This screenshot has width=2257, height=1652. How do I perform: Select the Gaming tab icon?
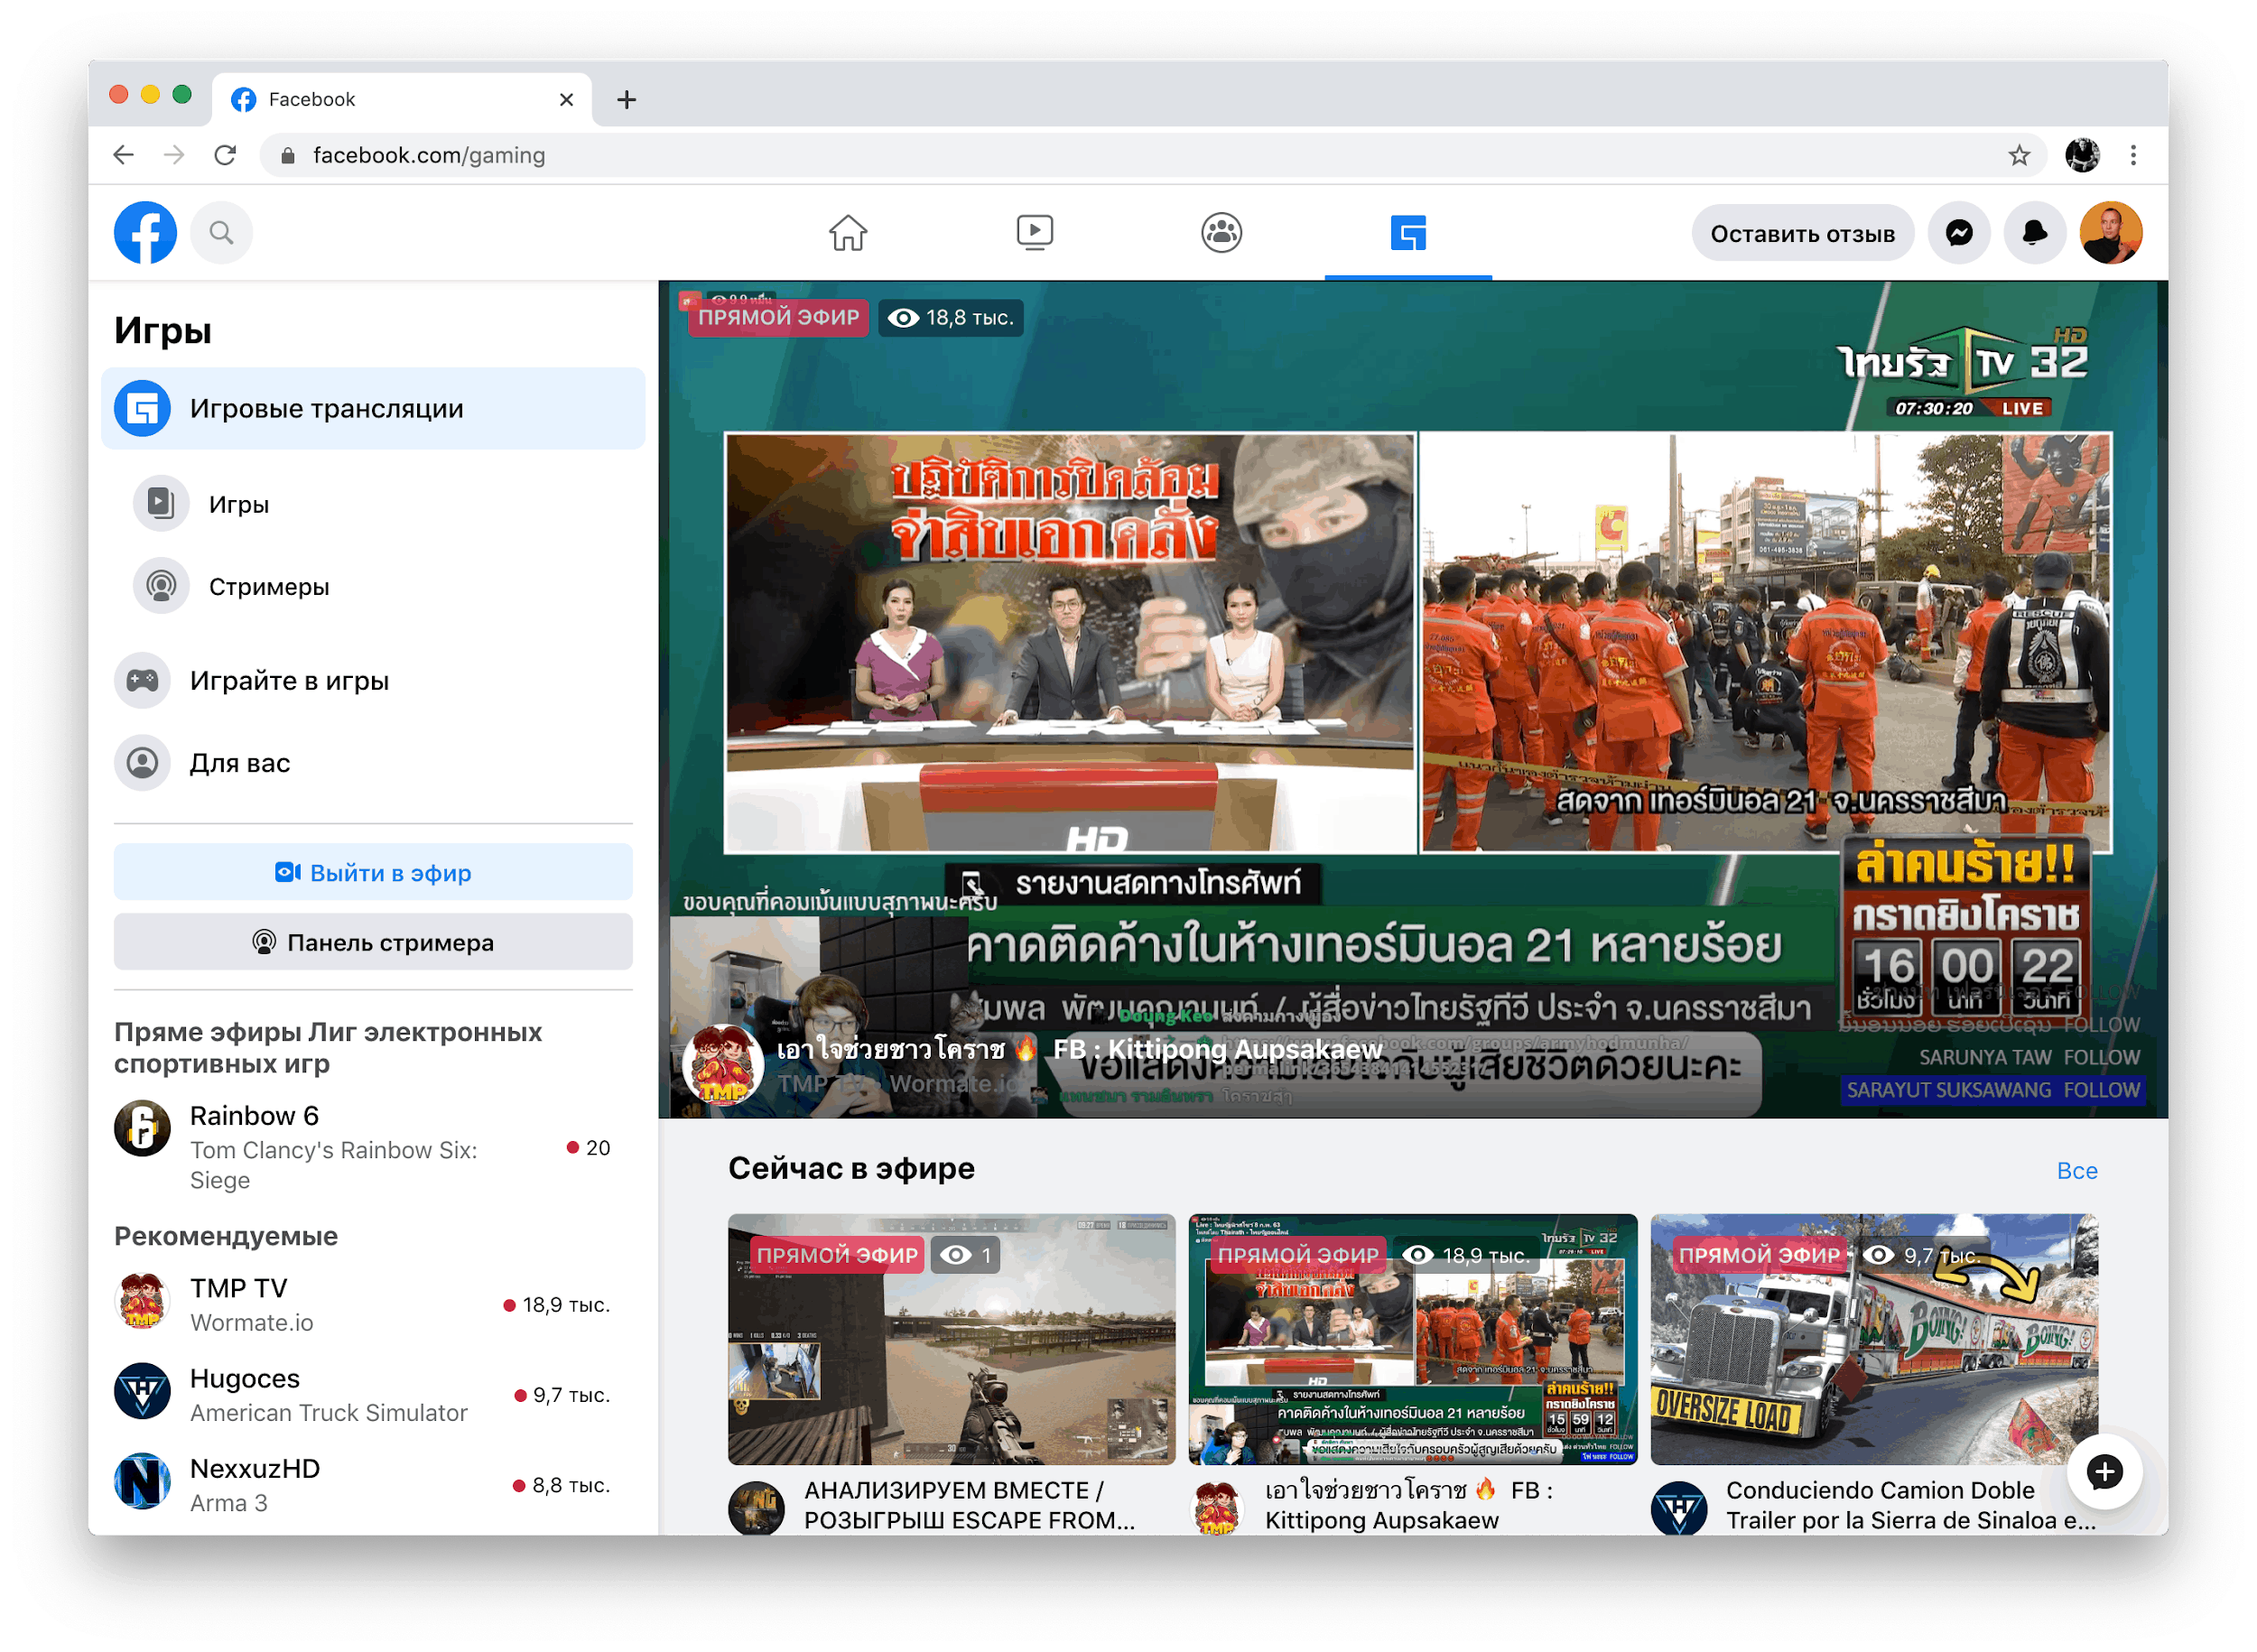(1408, 233)
